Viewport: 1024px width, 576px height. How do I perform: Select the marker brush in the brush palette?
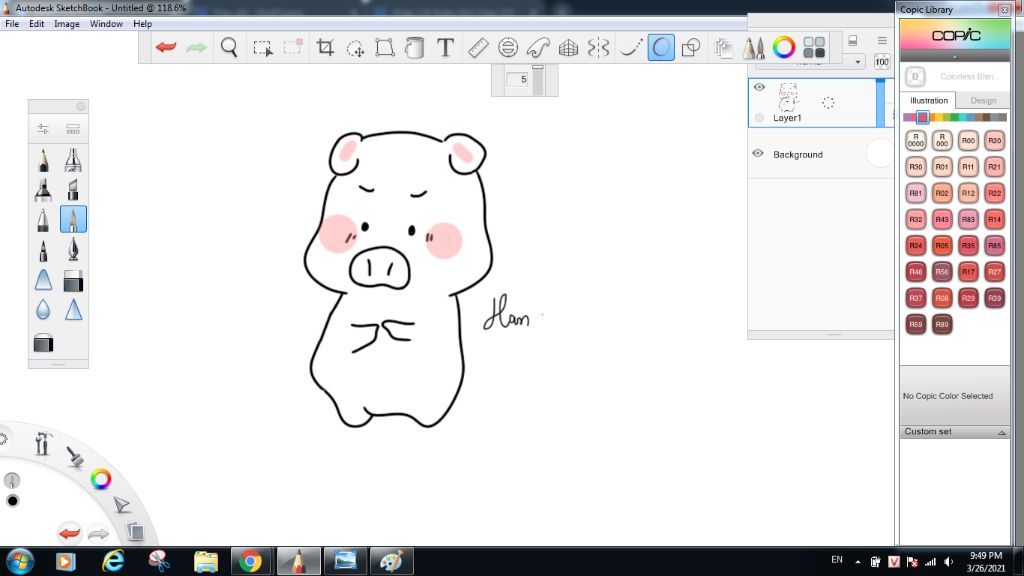tap(43, 190)
